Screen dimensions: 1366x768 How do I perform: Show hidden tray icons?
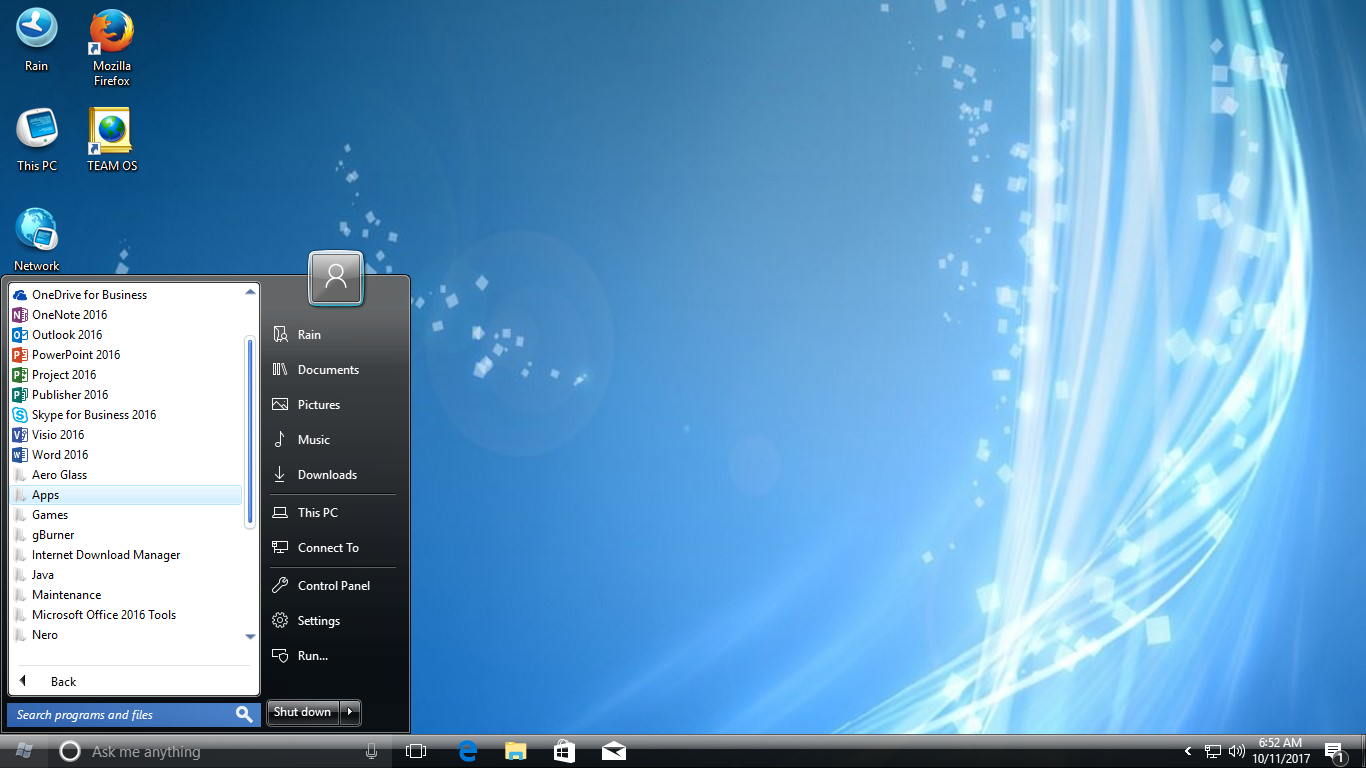click(x=1188, y=751)
